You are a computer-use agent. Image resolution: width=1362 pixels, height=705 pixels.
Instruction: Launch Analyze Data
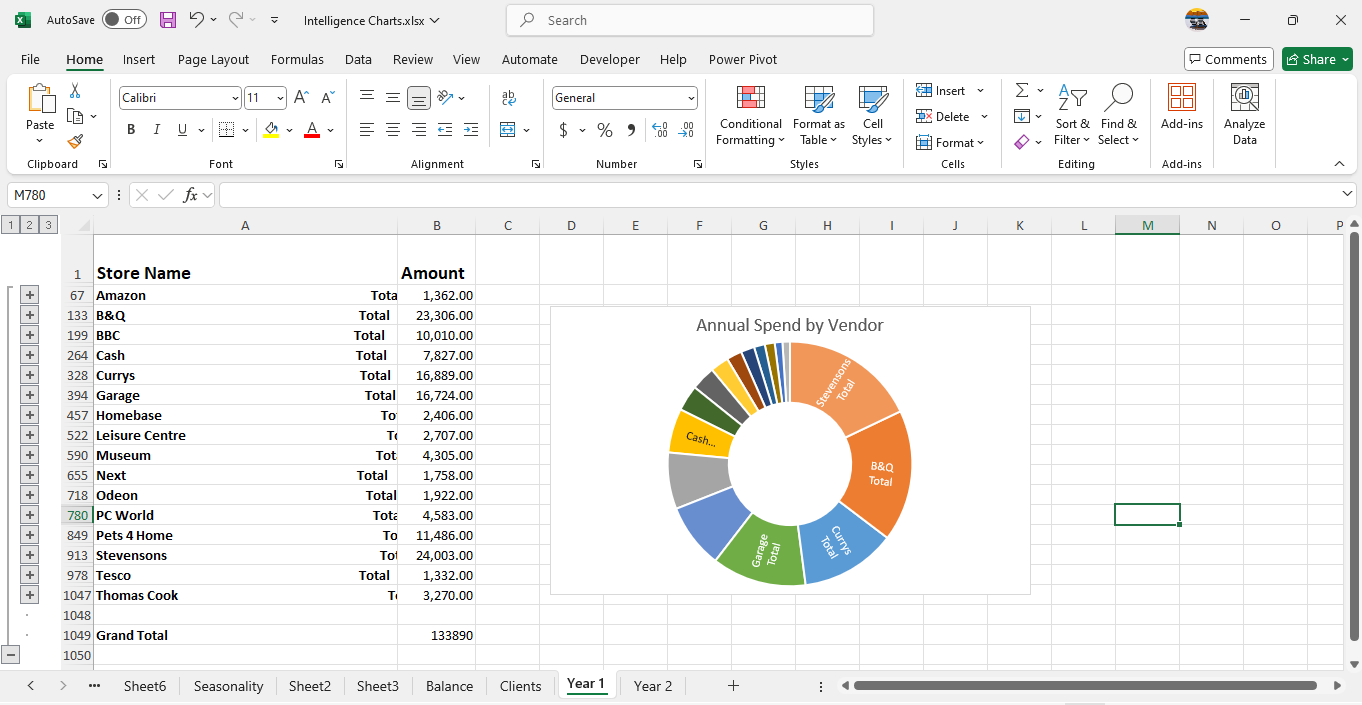[x=1245, y=116]
